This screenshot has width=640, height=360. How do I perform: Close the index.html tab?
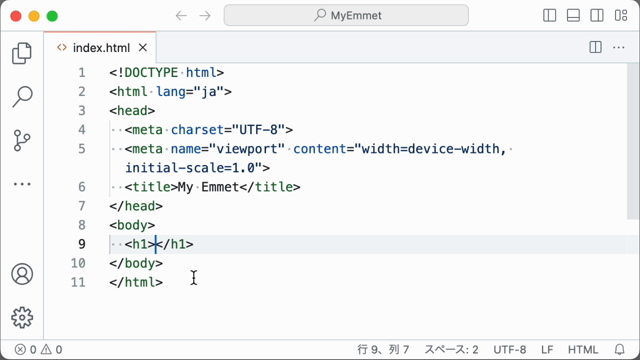pyautogui.click(x=142, y=48)
